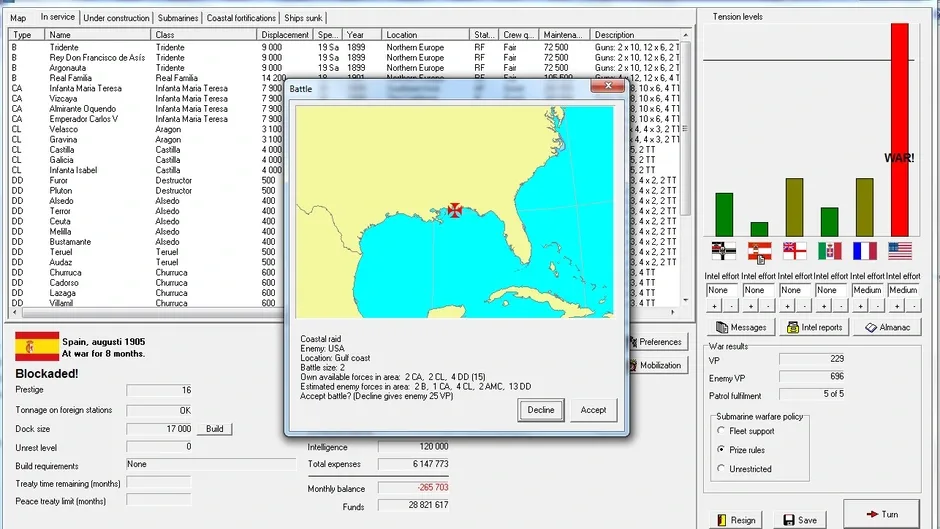Screen dimensions: 940x529
Task: Sort ship list by Description column
Action: [x=635, y=35]
